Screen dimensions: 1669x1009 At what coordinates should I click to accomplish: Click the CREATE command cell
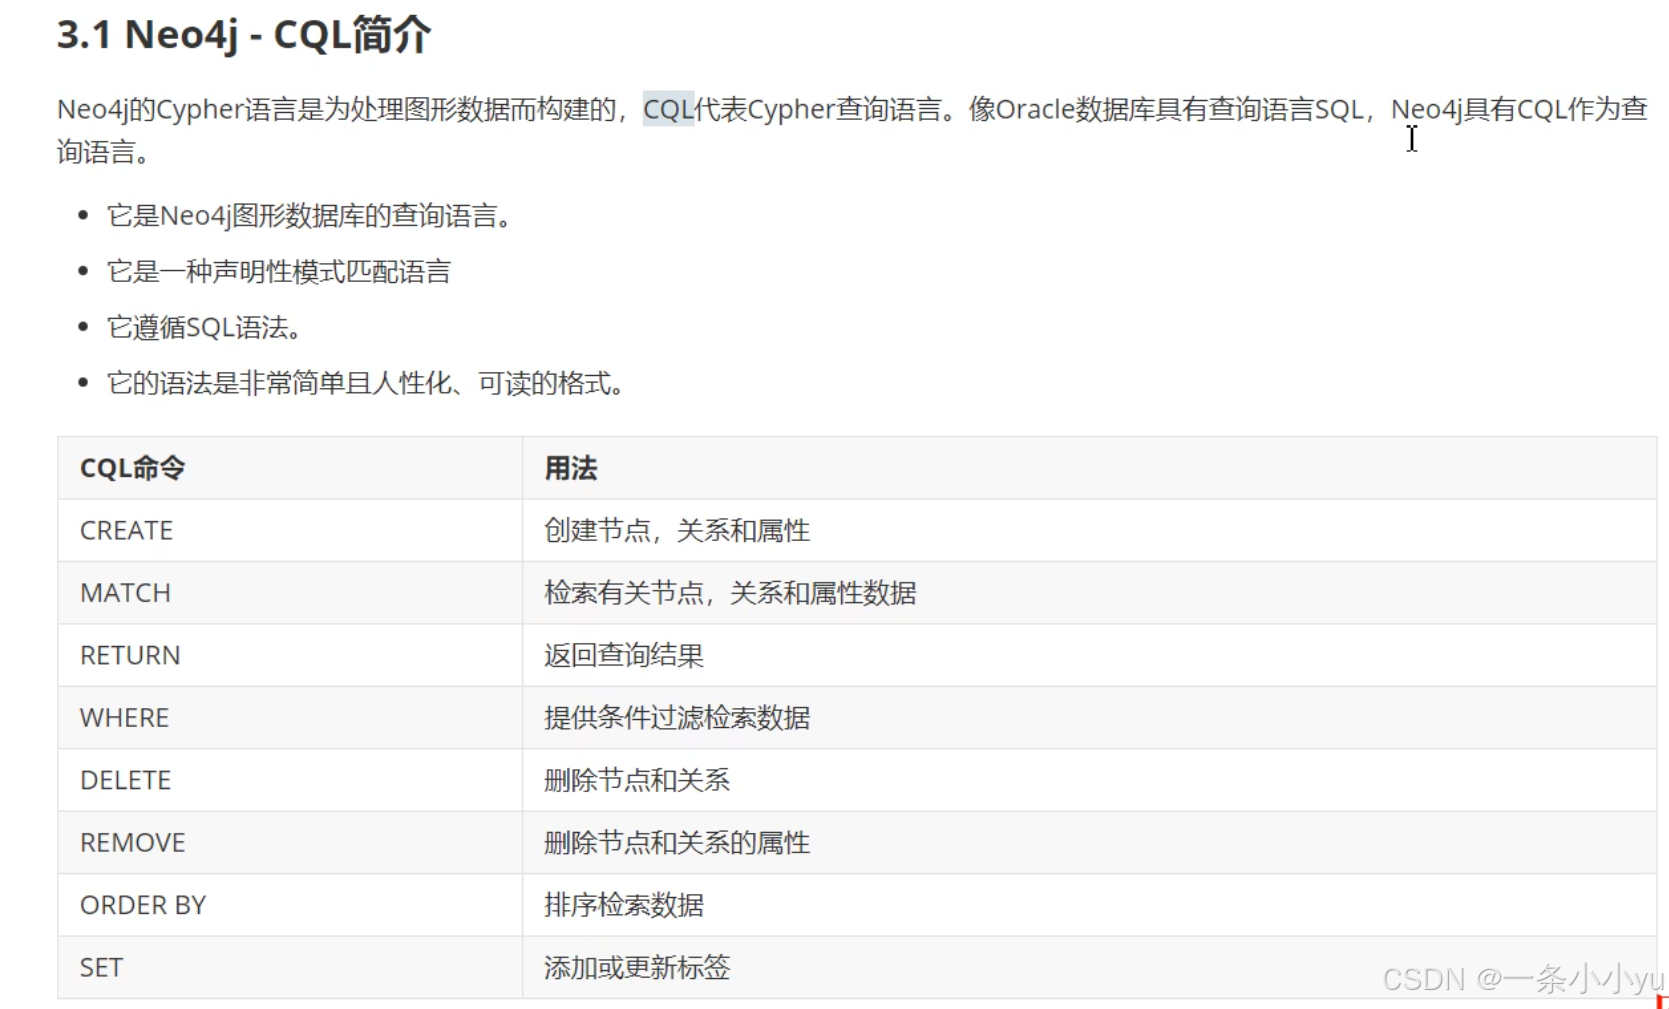(x=290, y=531)
